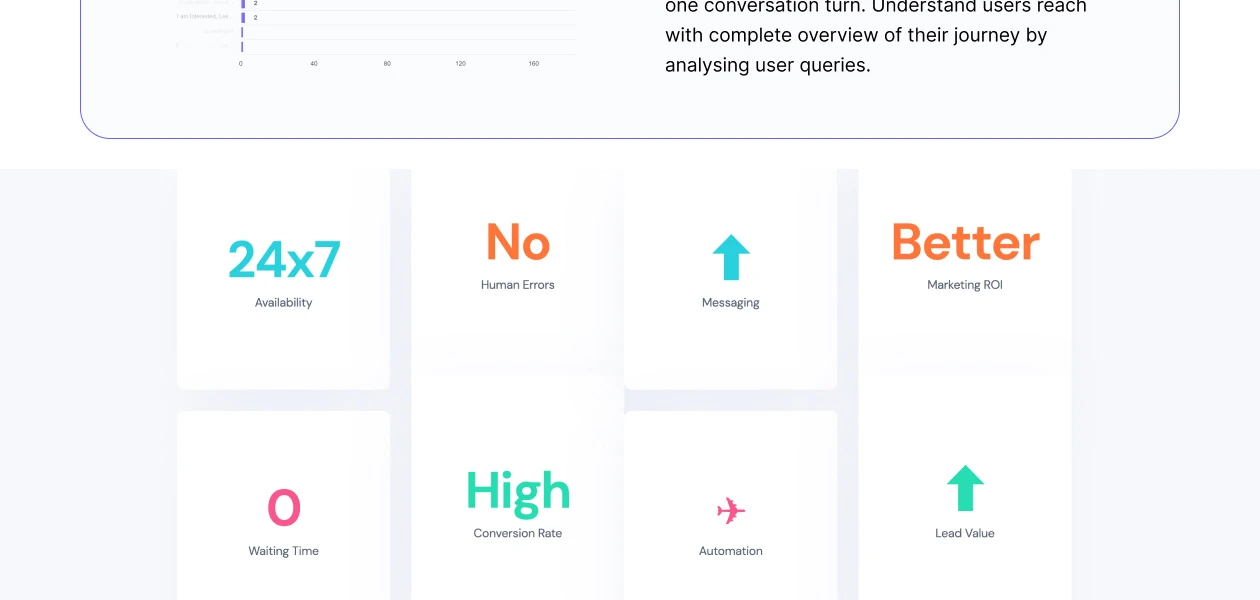Viewport: 1260px width, 600px height.
Task: Select the Human Errors label
Action: [518, 285]
